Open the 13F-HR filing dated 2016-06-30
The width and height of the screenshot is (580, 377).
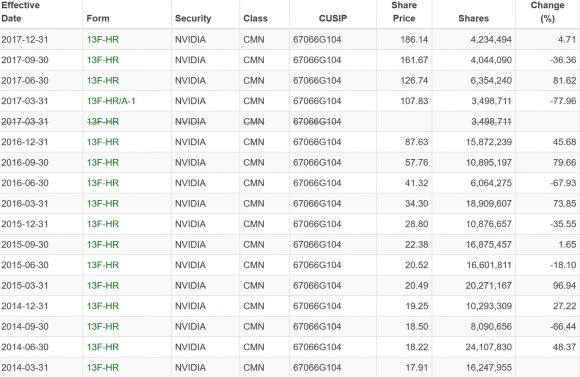pyautogui.click(x=103, y=183)
